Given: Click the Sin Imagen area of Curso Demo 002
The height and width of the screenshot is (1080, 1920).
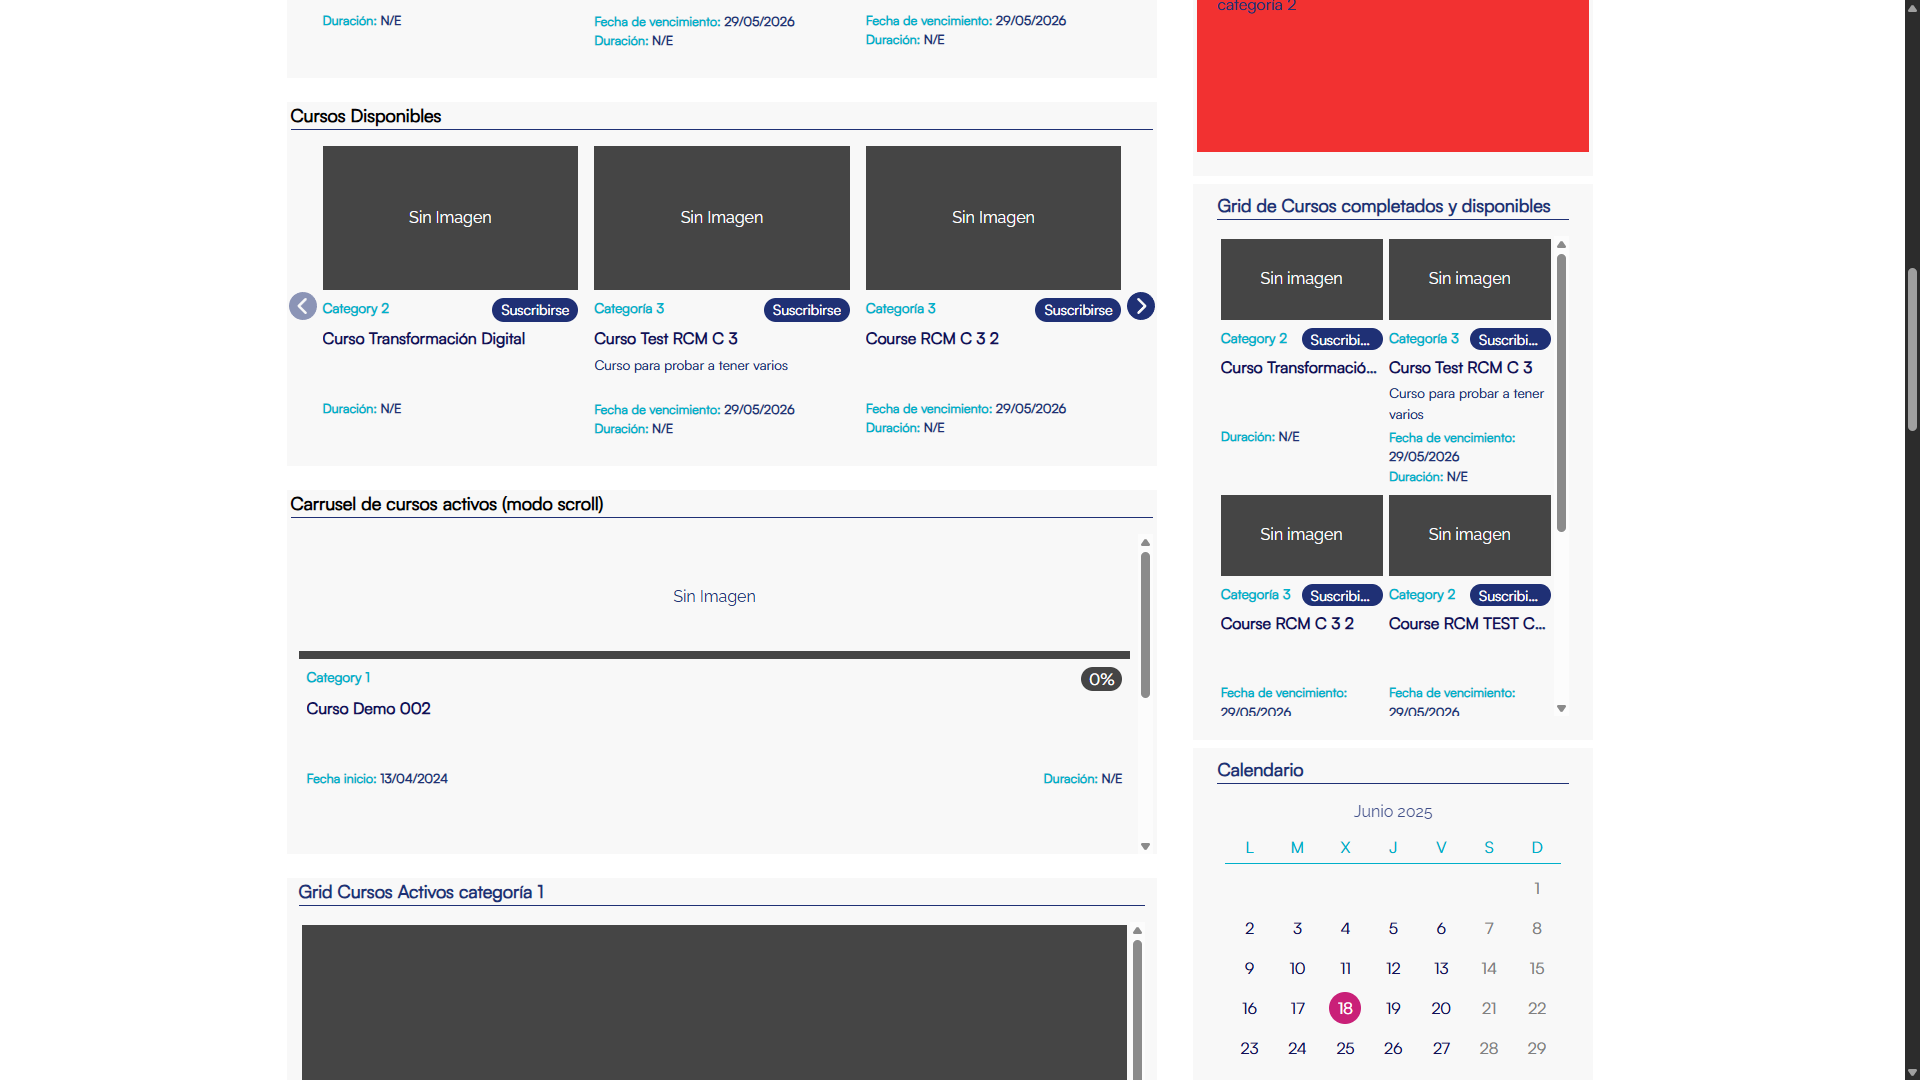Looking at the screenshot, I should [714, 597].
